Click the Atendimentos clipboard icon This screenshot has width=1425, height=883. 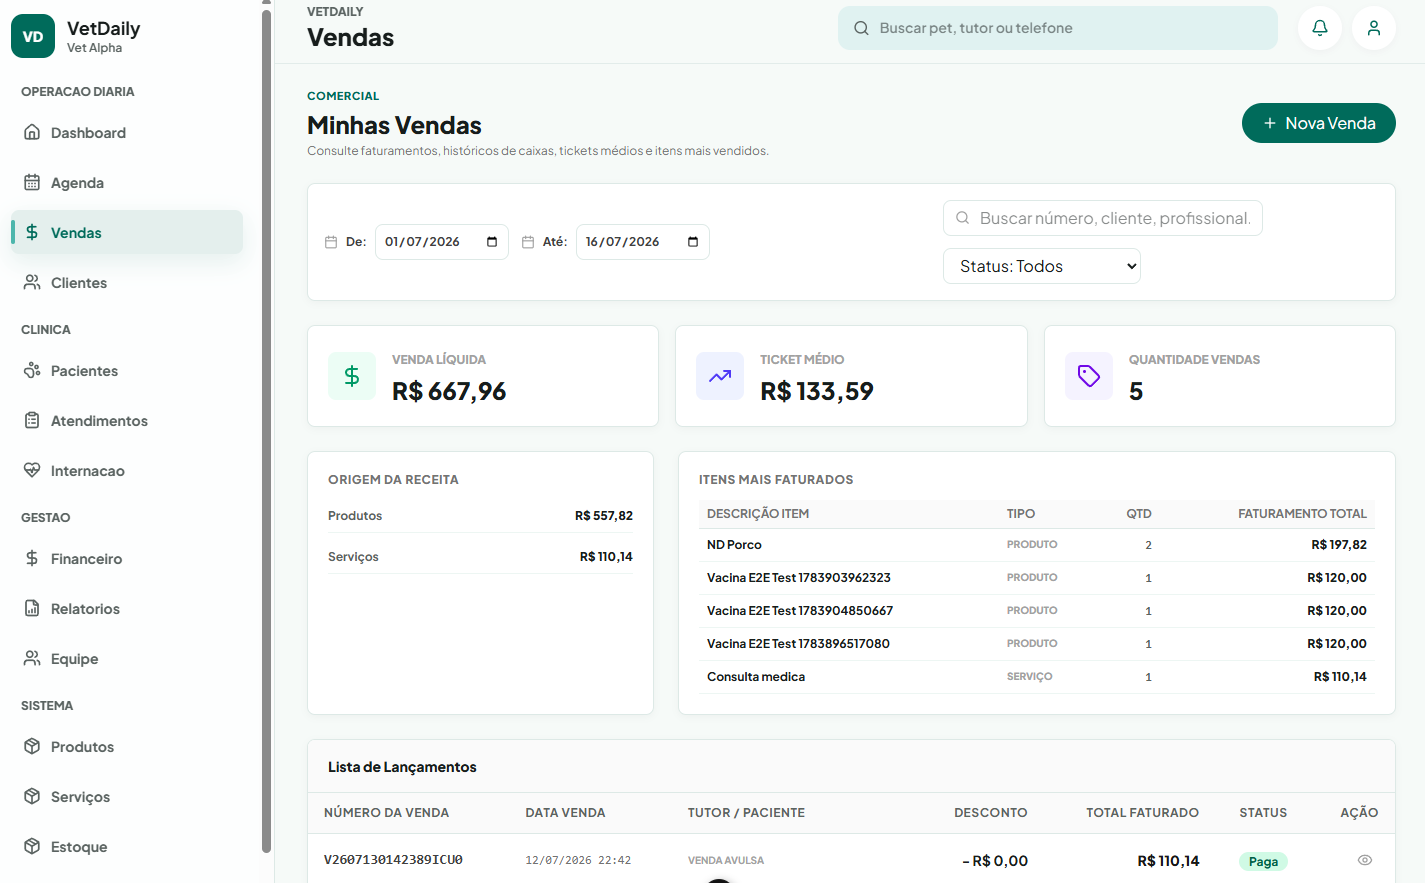[32, 420]
